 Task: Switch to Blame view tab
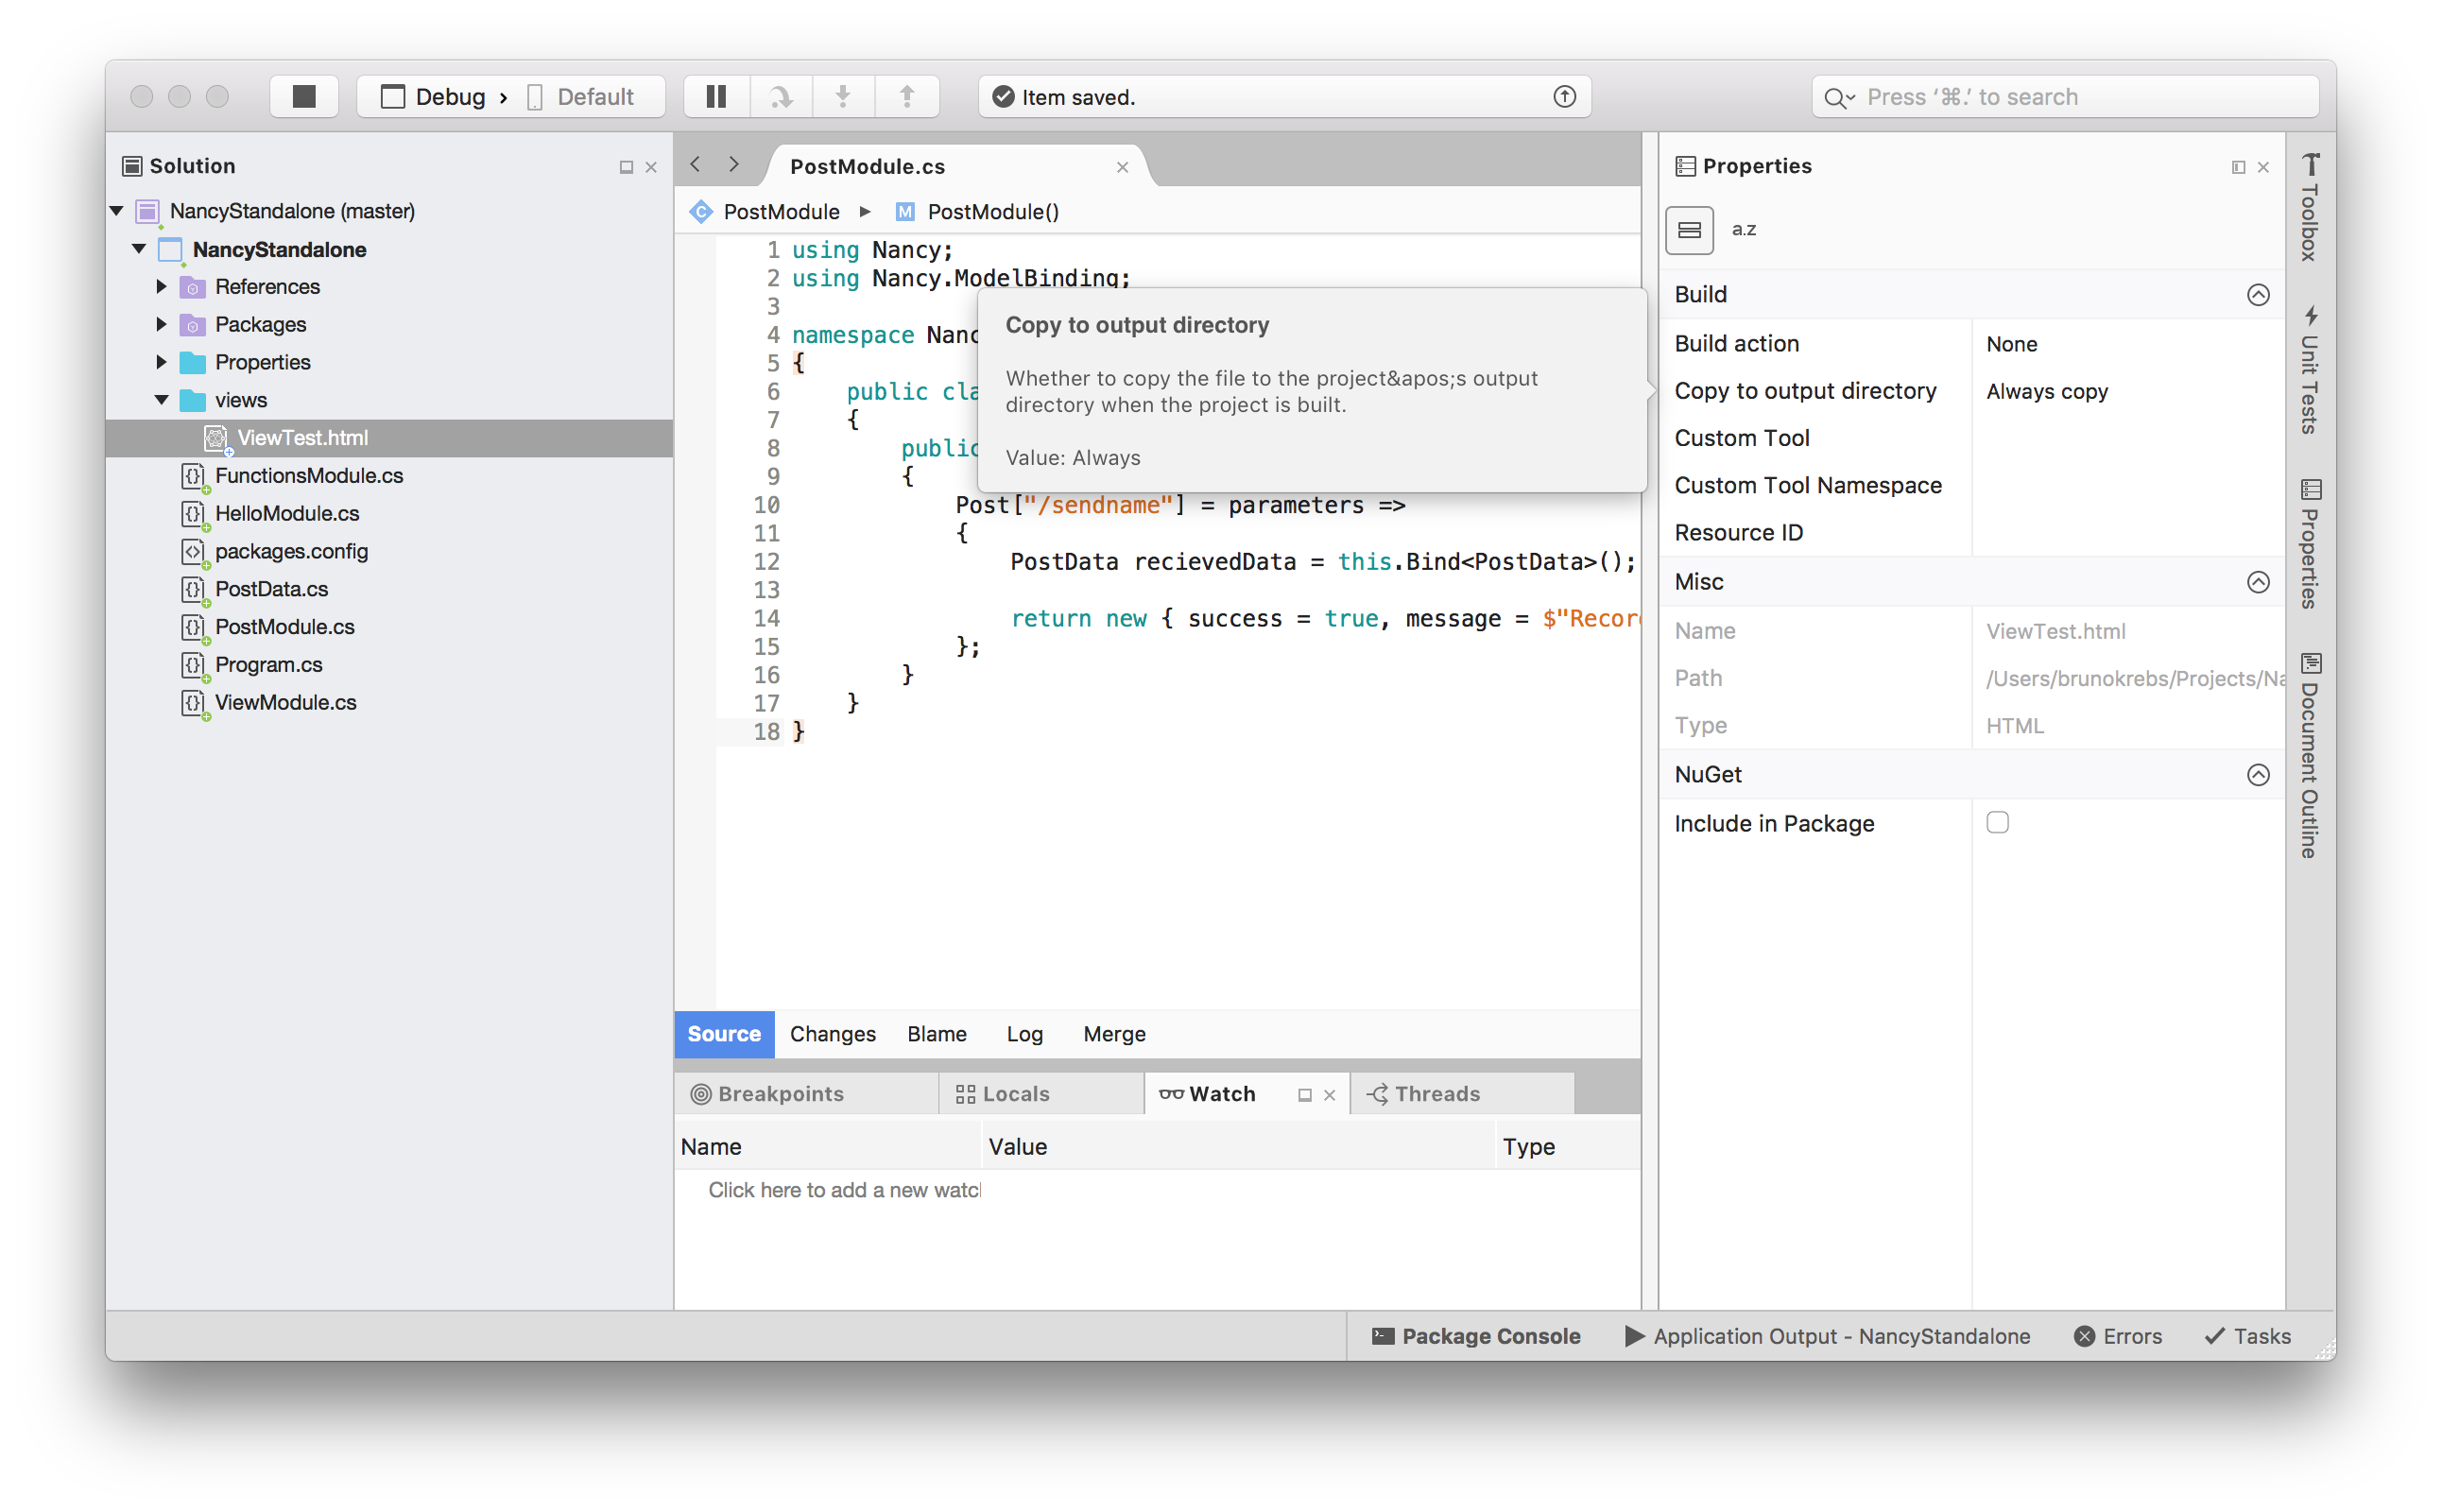point(936,1034)
